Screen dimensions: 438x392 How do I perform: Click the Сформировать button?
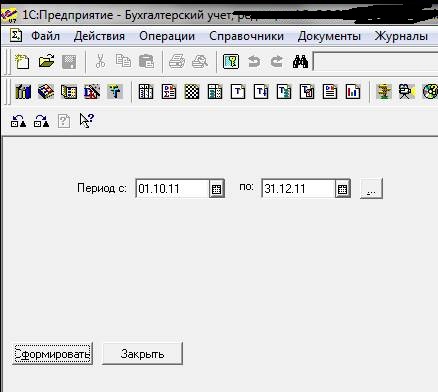click(52, 354)
